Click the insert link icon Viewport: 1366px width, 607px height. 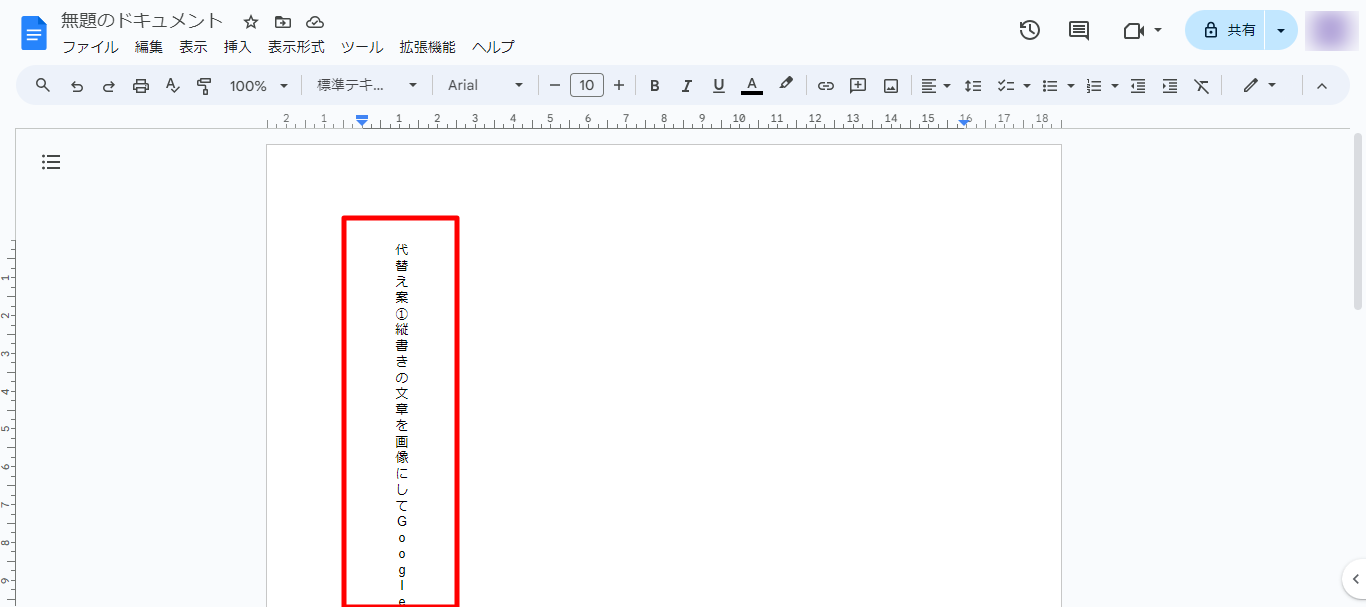coord(825,86)
